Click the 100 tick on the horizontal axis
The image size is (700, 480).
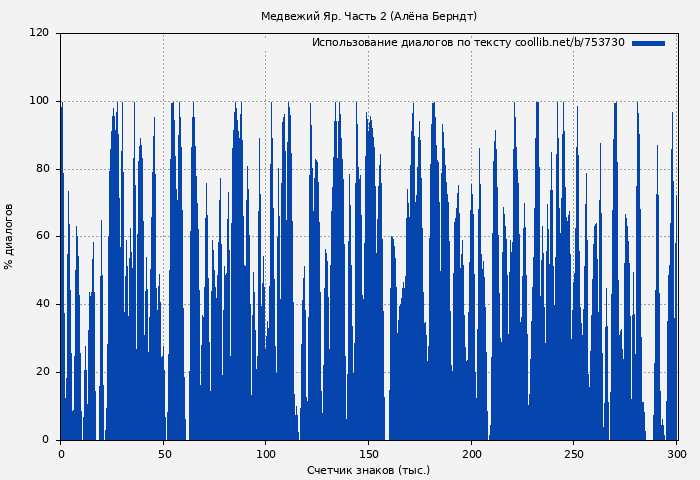pyautogui.click(x=266, y=454)
